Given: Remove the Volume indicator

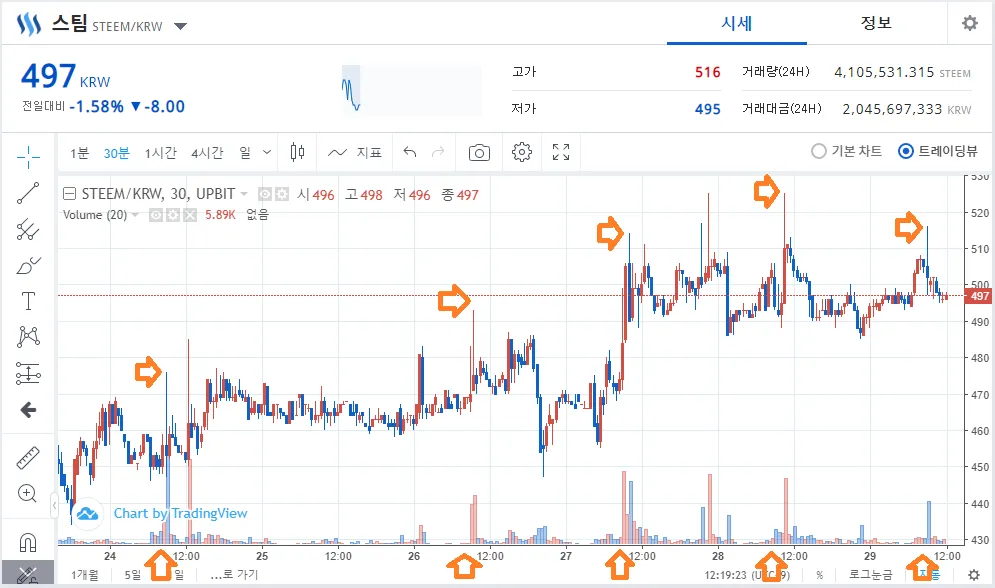Looking at the screenshot, I should [190, 216].
